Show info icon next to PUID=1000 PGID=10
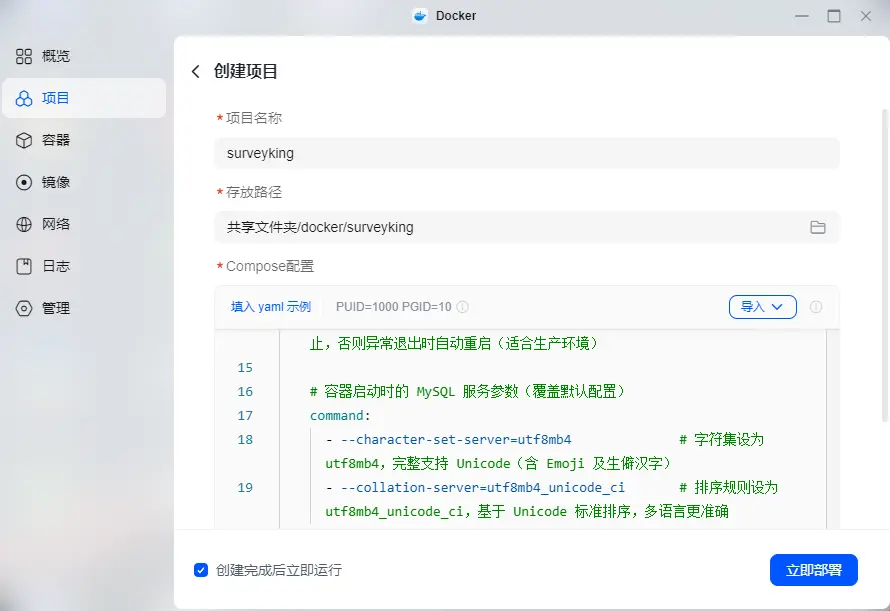 (x=463, y=307)
